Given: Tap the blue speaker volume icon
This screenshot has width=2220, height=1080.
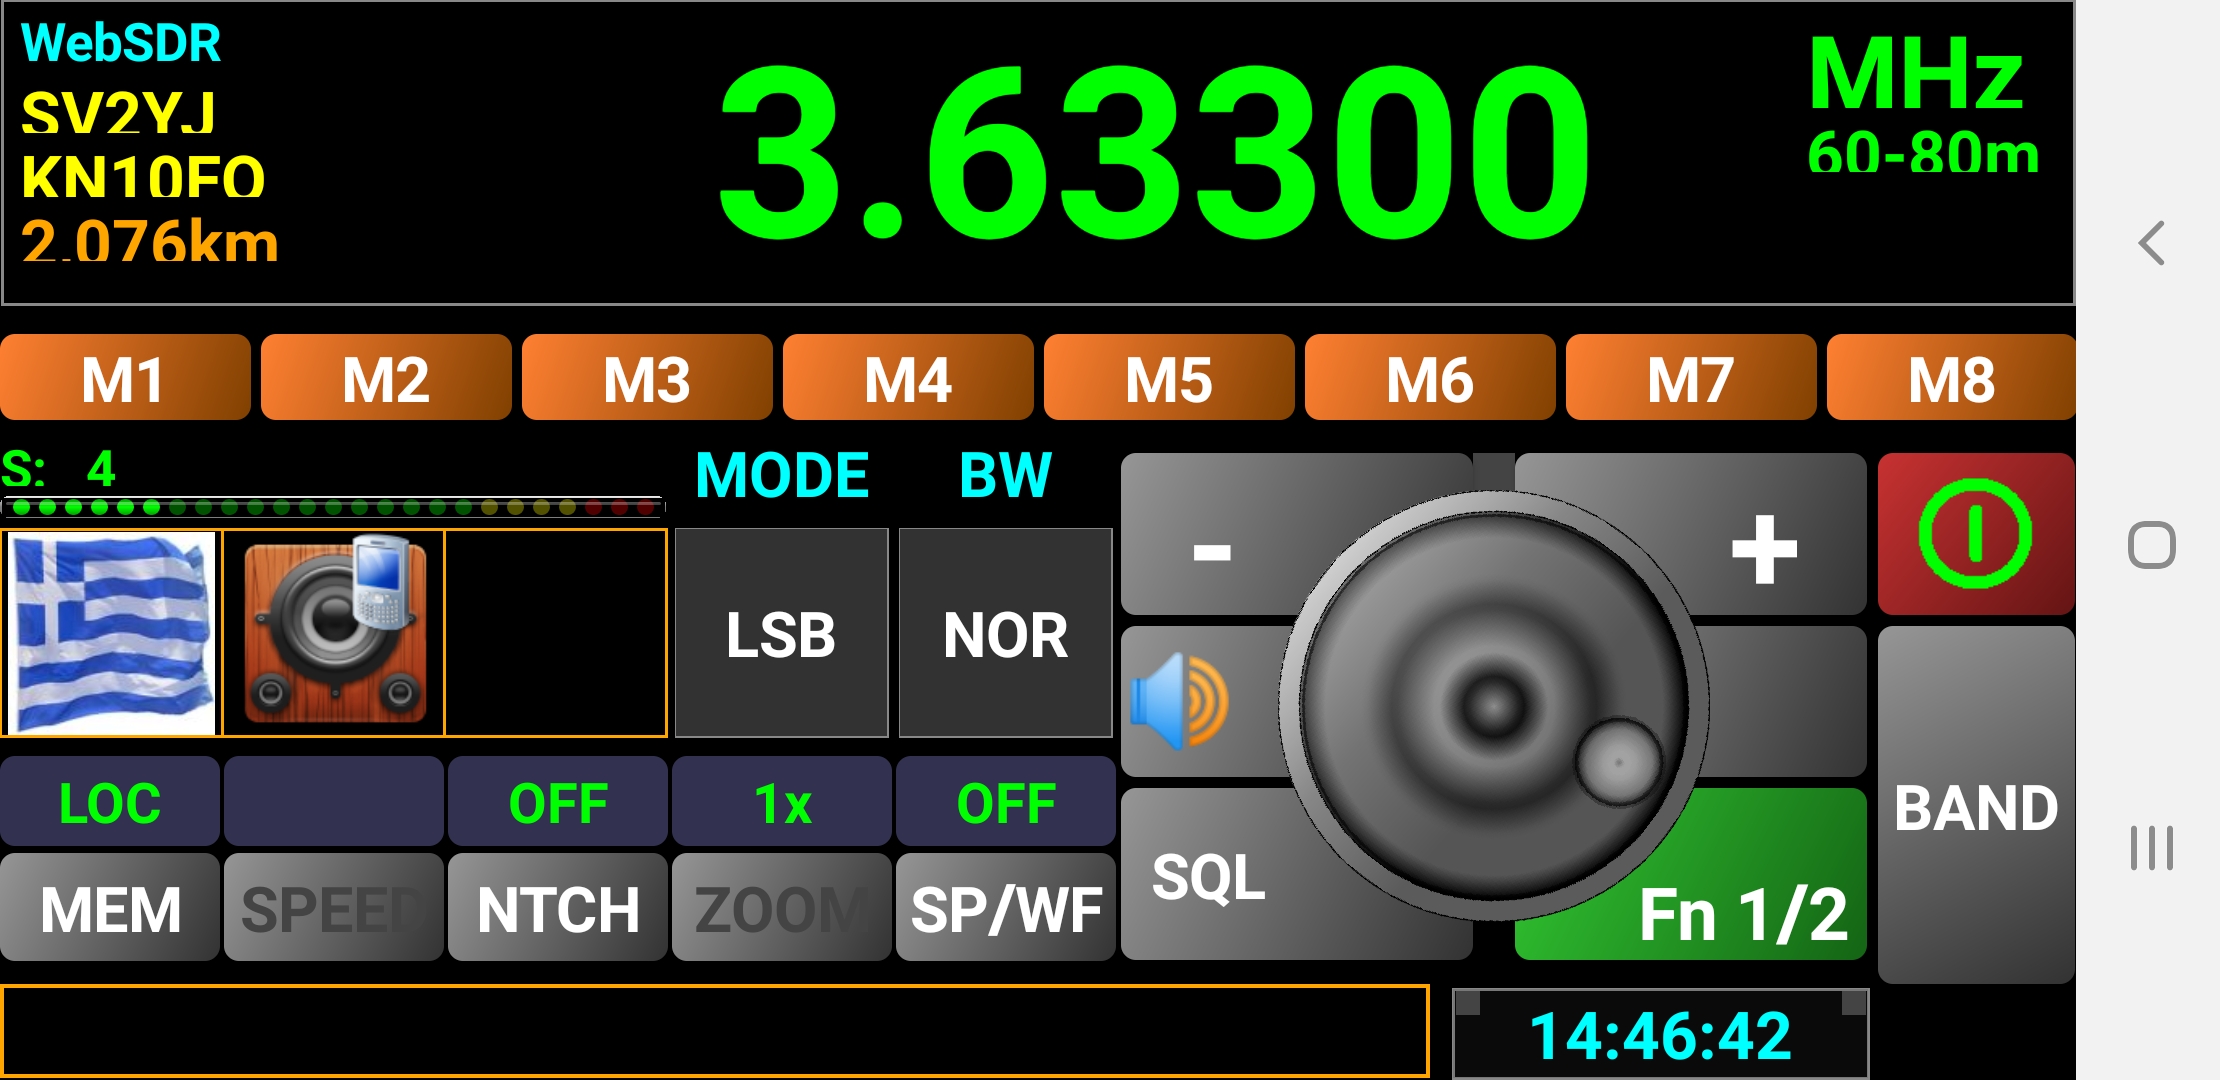Looking at the screenshot, I should (x=1179, y=701).
